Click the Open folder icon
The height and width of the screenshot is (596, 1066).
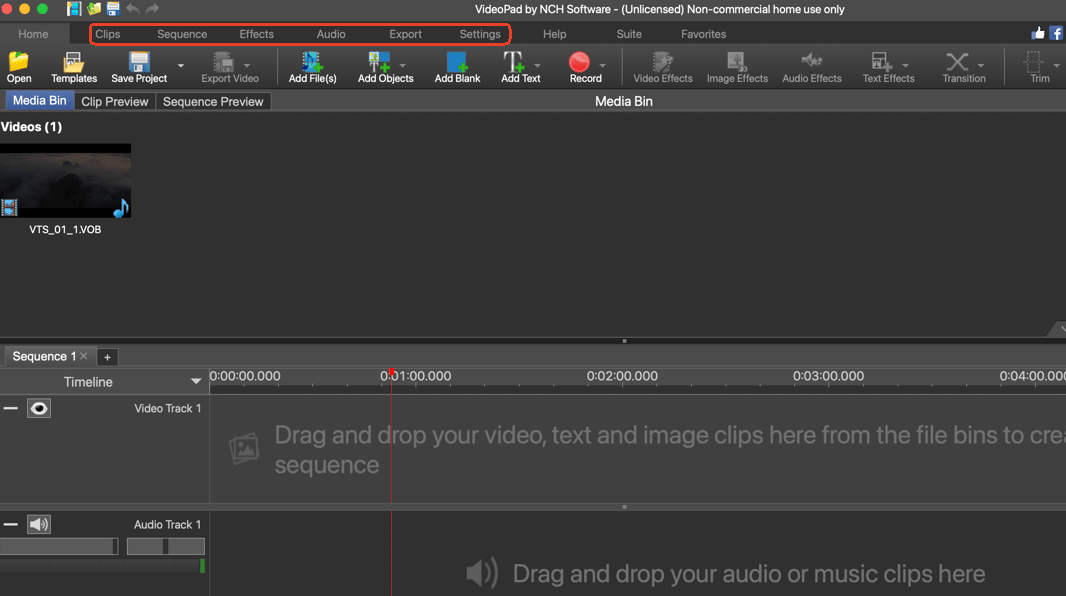[x=19, y=64]
